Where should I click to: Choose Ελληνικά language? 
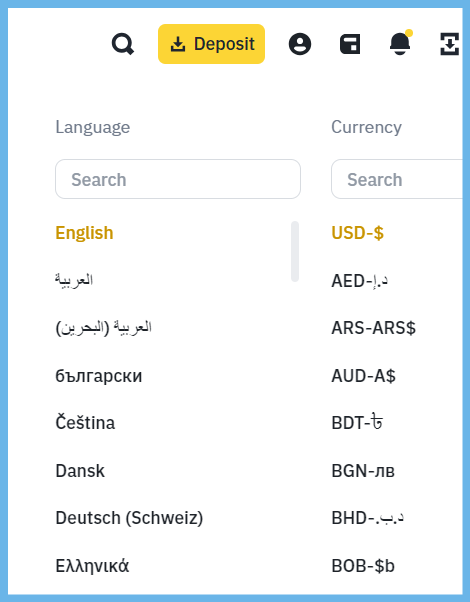[x=92, y=566]
